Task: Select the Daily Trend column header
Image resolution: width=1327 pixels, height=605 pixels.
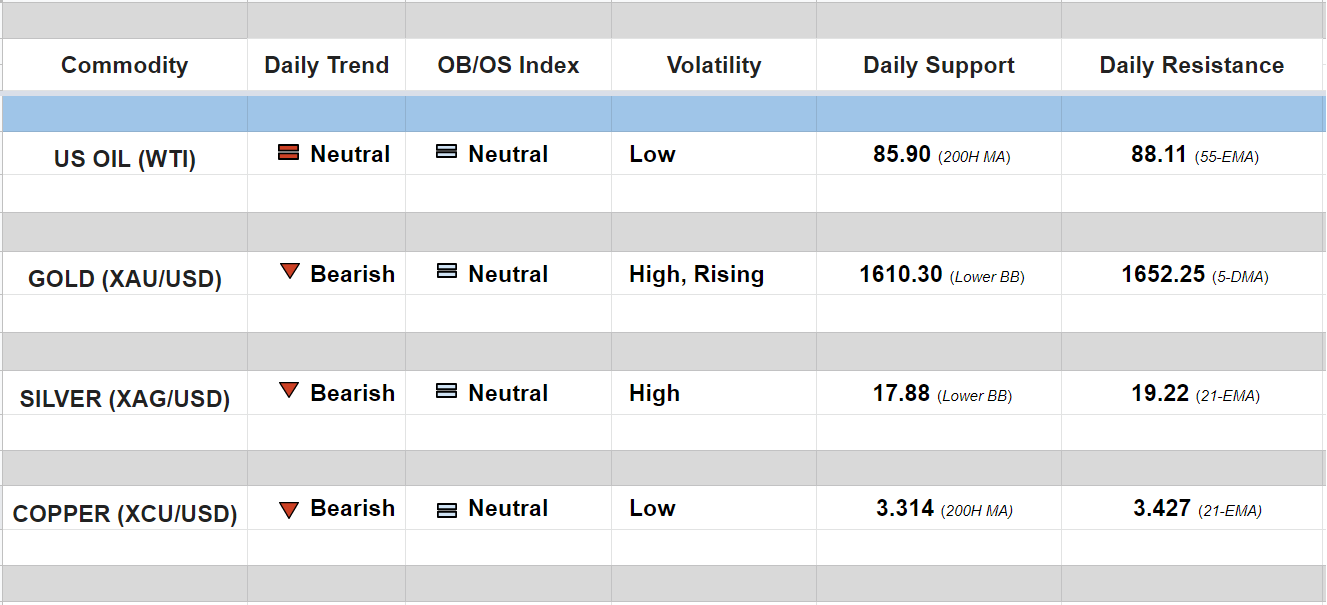Action: click(x=326, y=66)
